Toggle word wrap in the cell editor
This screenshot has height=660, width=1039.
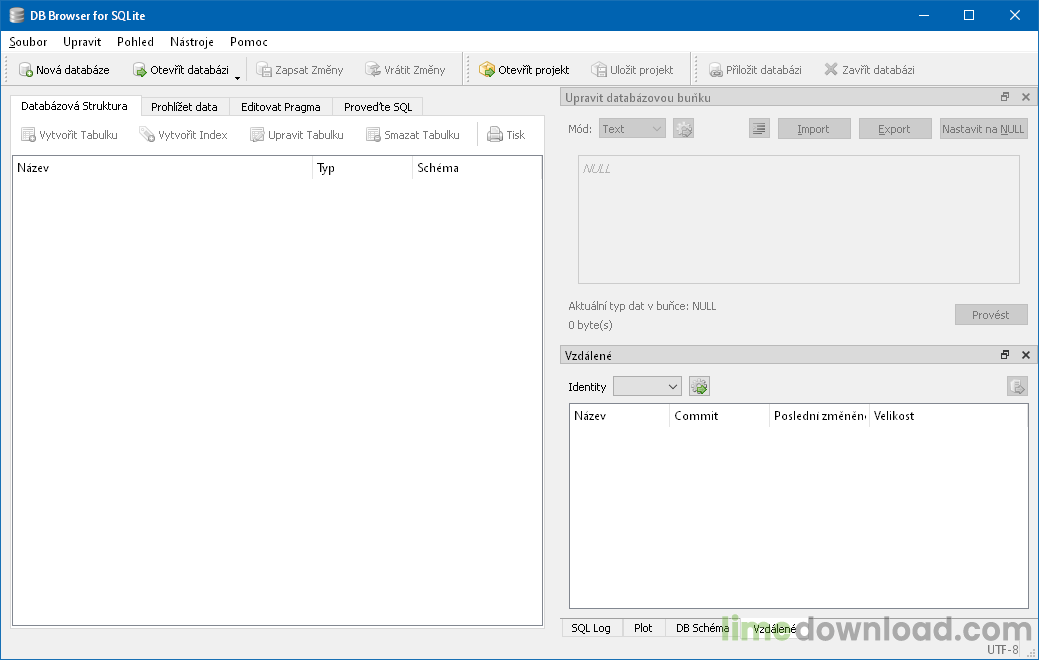point(759,128)
